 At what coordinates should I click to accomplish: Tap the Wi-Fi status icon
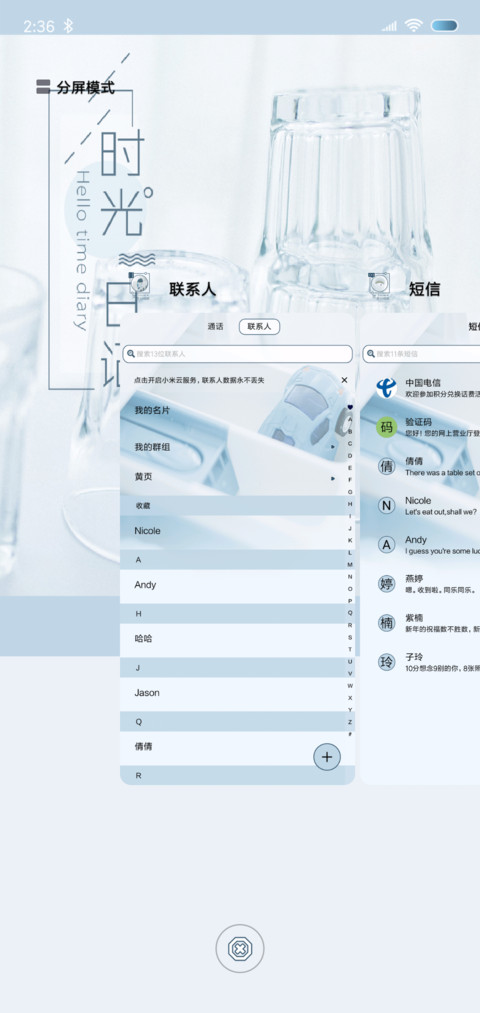(x=413, y=25)
